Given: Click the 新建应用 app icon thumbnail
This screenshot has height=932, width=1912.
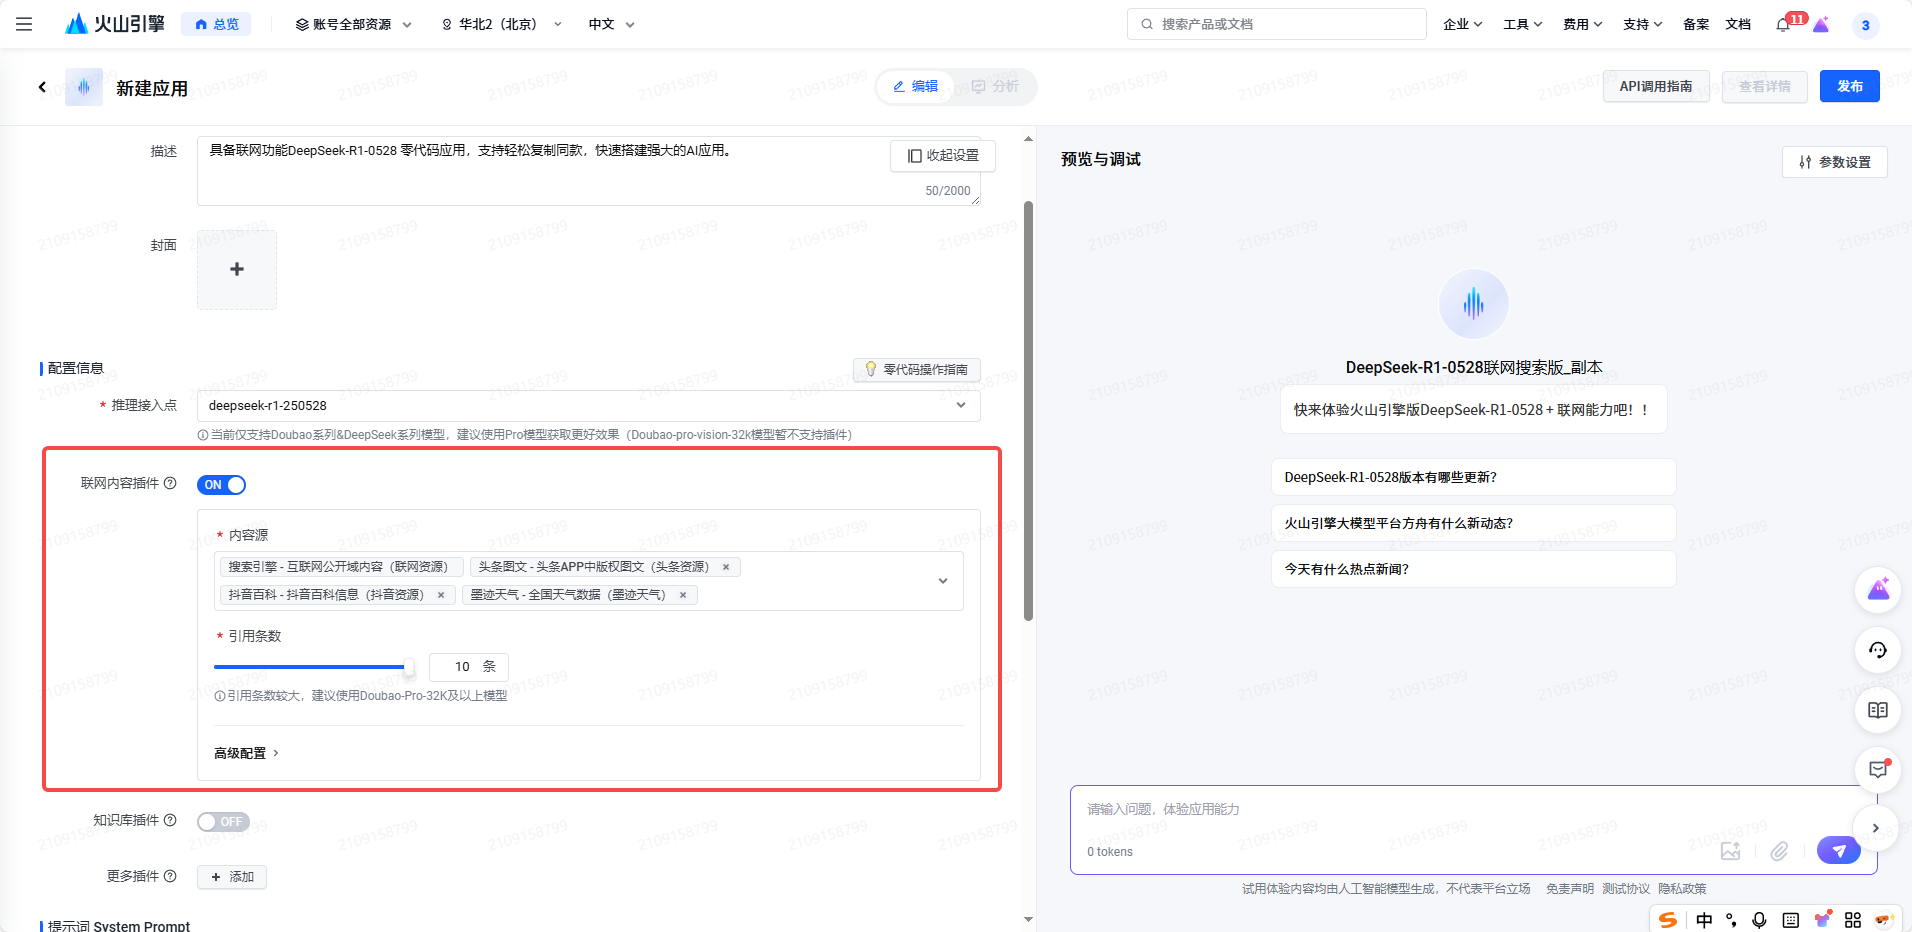Looking at the screenshot, I should tap(84, 87).
